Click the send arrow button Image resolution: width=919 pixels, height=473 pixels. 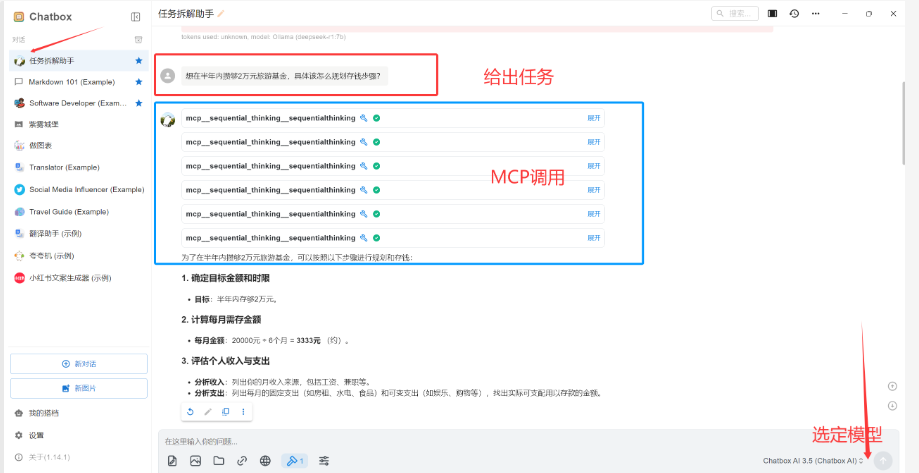pos(883,460)
